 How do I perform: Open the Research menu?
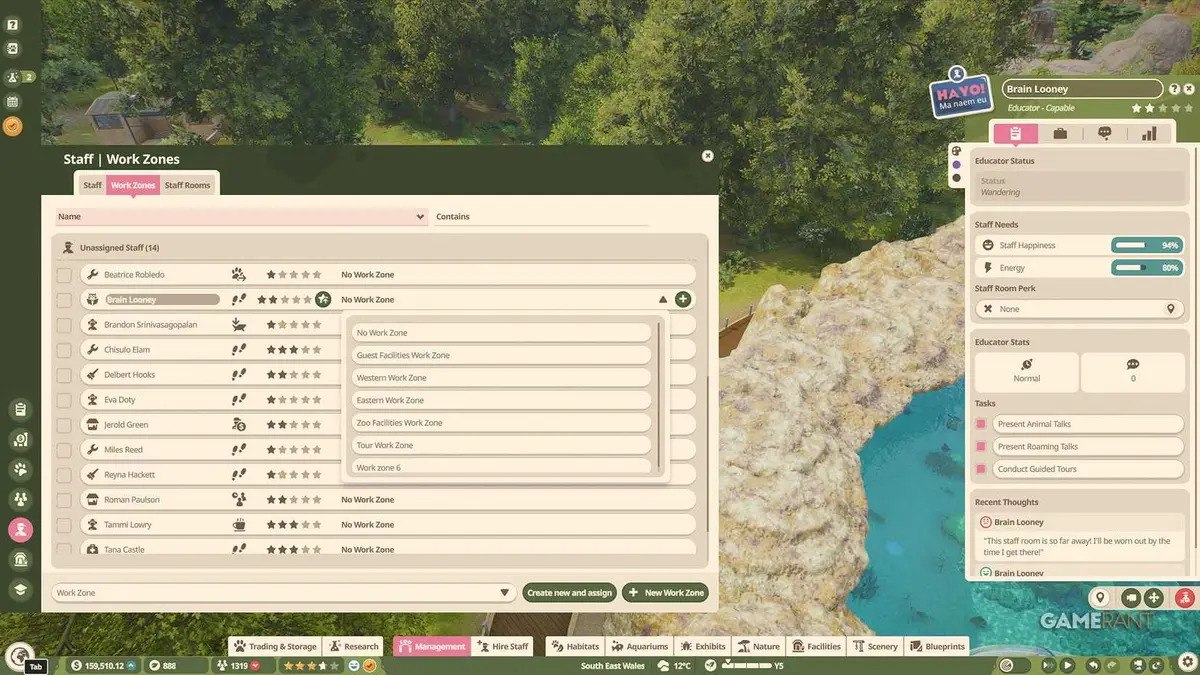354,646
